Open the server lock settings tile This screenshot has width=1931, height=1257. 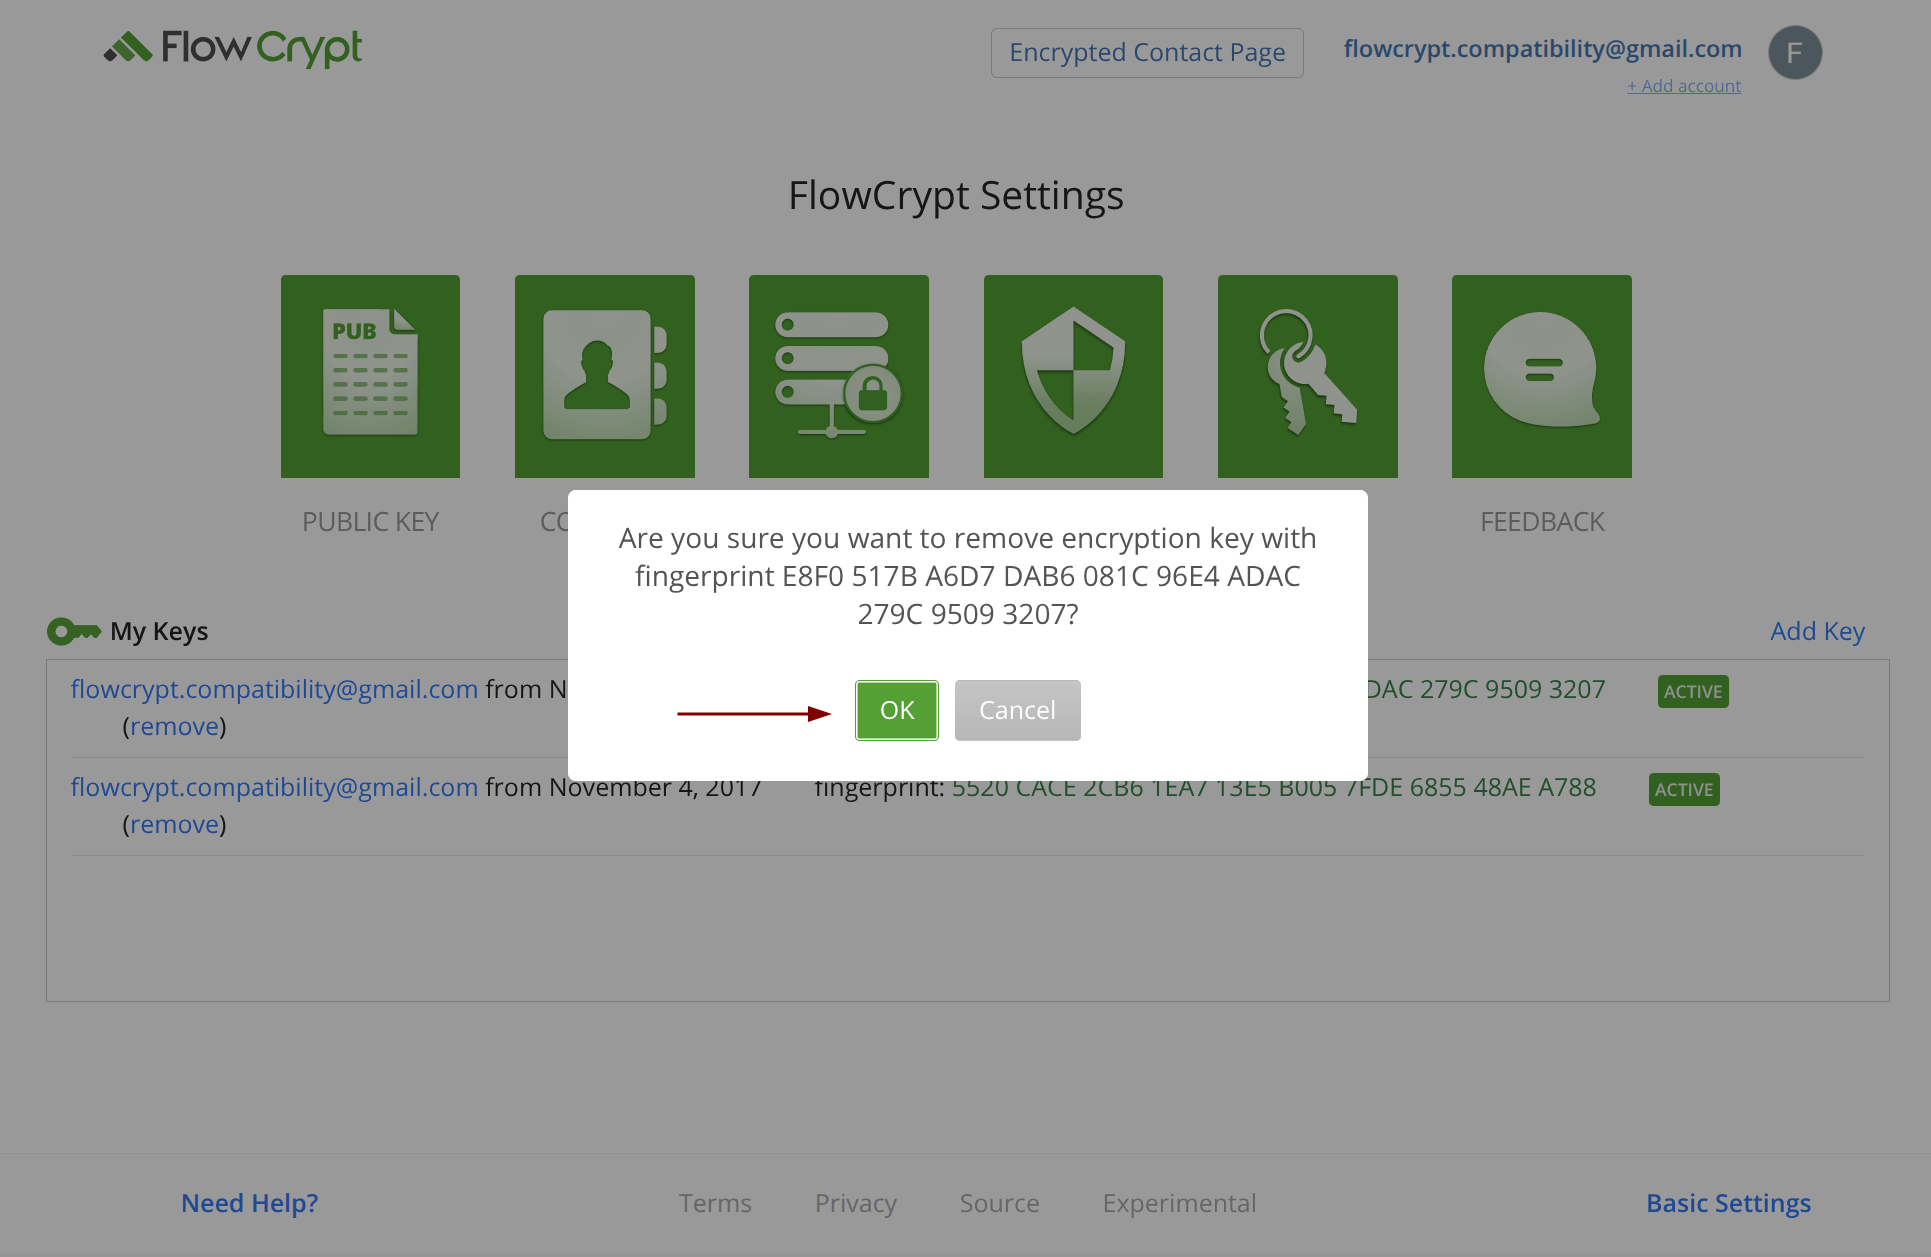point(838,376)
